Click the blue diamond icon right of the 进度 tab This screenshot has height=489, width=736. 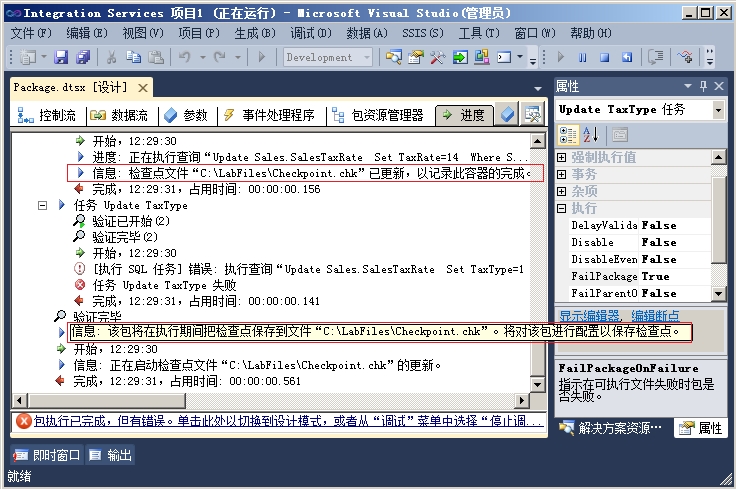click(507, 115)
